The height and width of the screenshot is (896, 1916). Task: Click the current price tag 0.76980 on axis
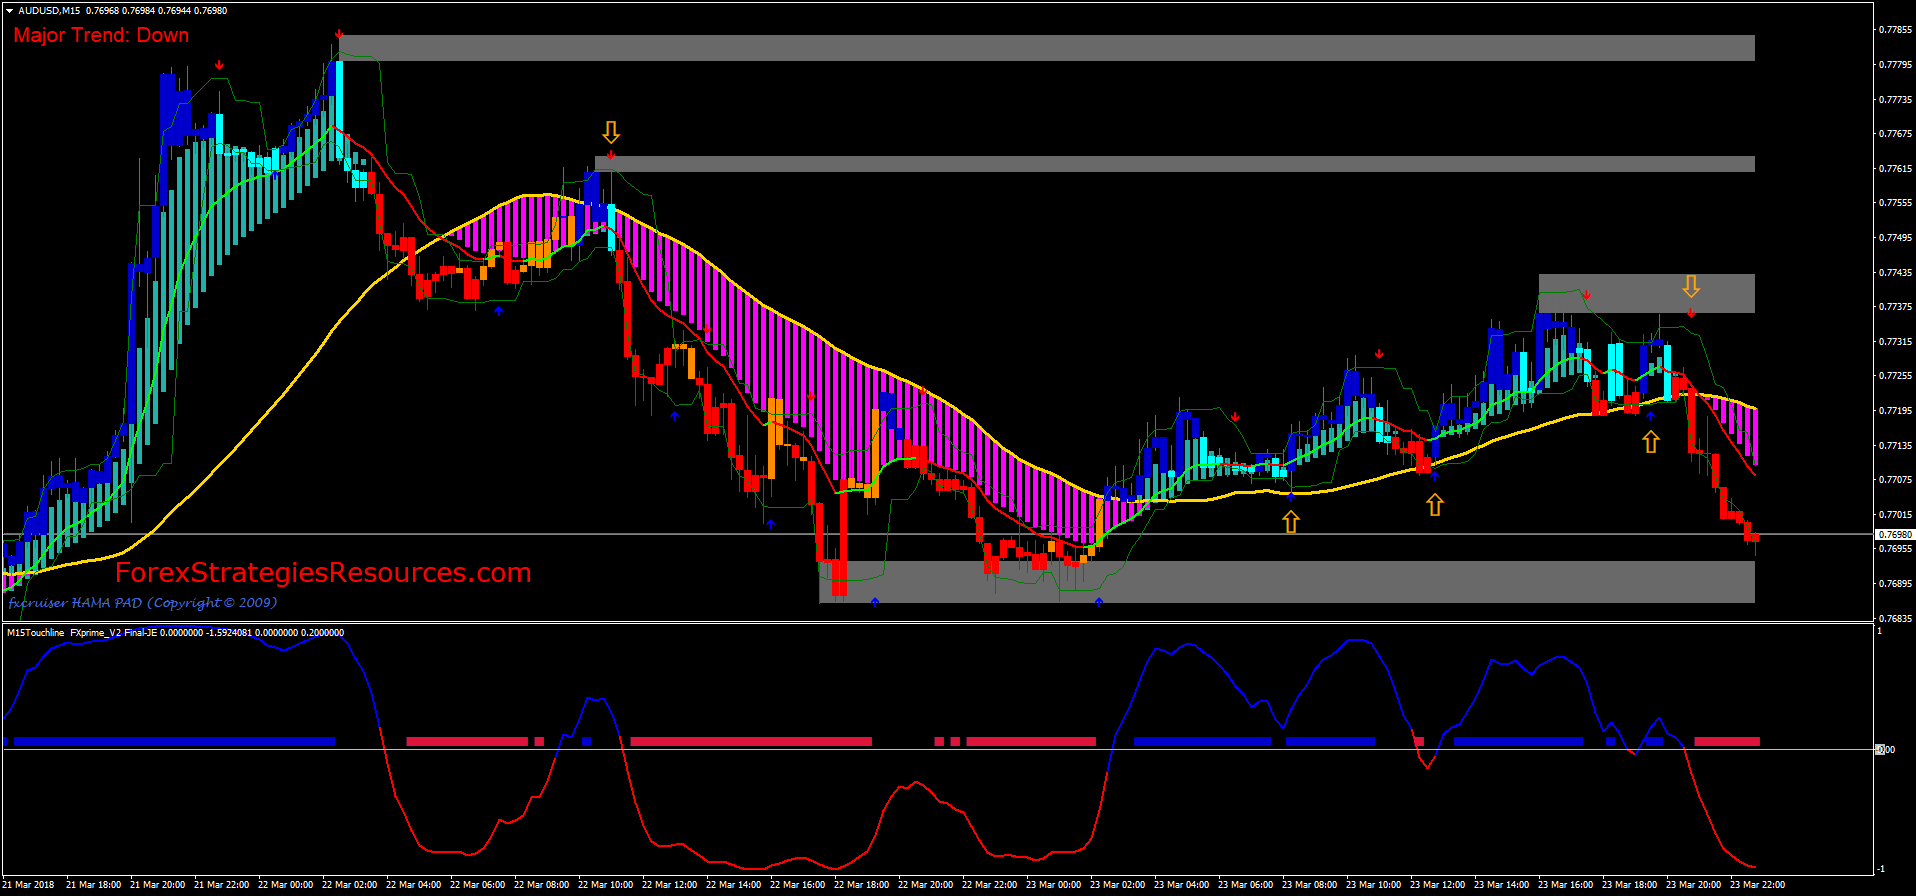(x=1894, y=535)
